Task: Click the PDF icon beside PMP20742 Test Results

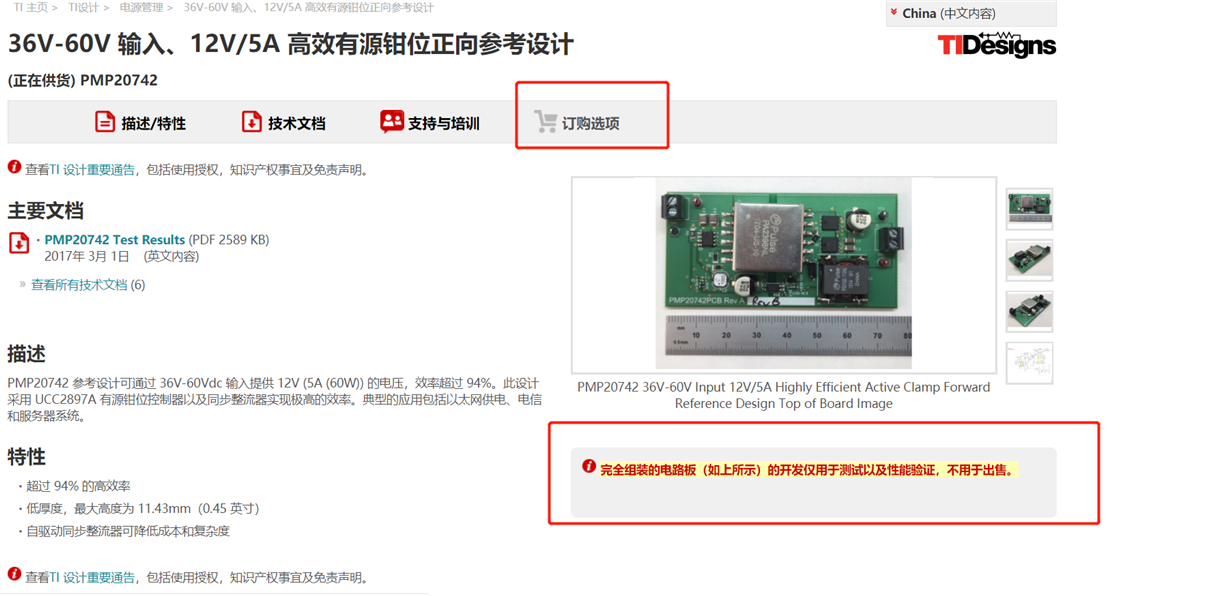Action: click(19, 243)
